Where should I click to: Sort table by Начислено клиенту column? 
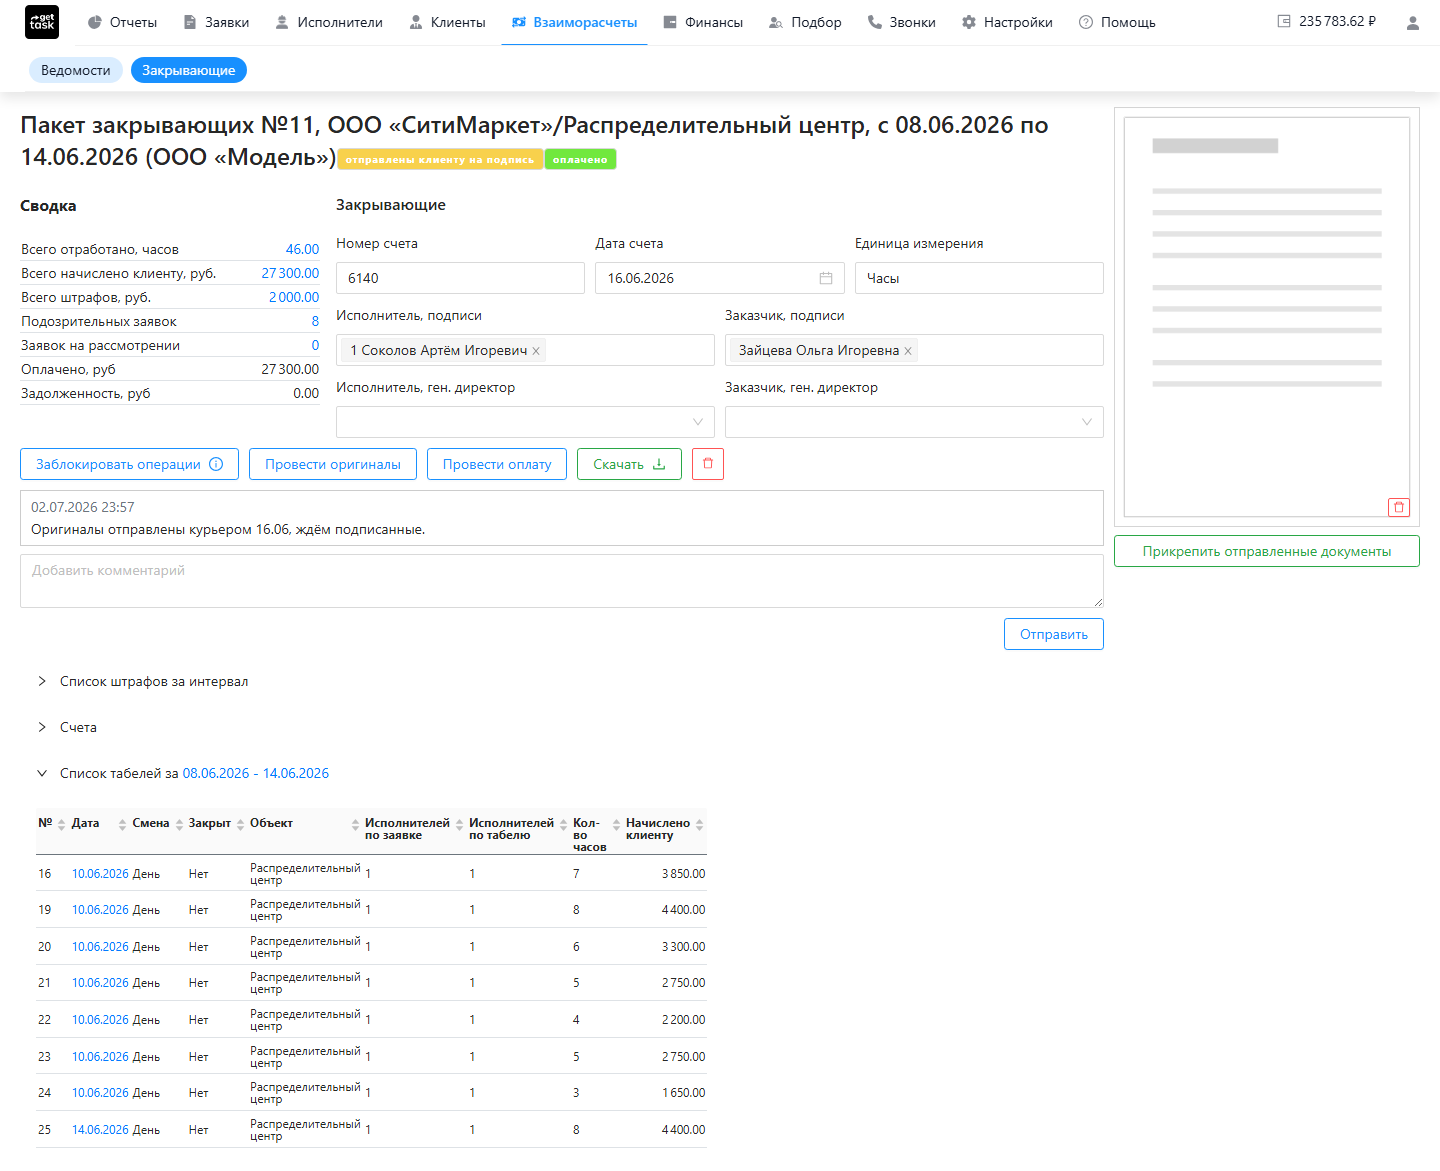699,824
